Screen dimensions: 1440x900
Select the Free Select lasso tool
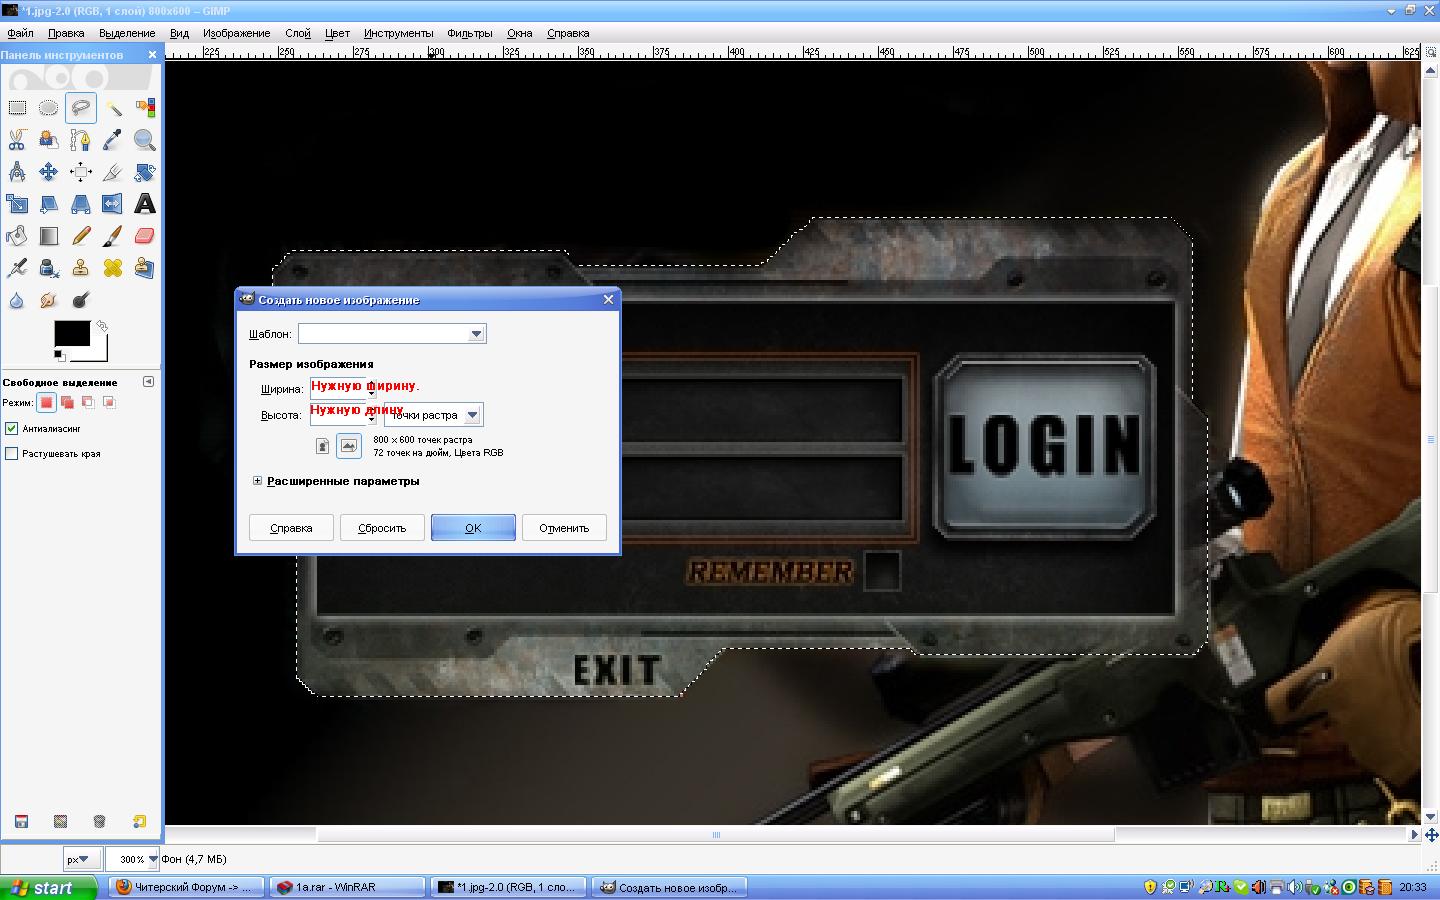81,108
